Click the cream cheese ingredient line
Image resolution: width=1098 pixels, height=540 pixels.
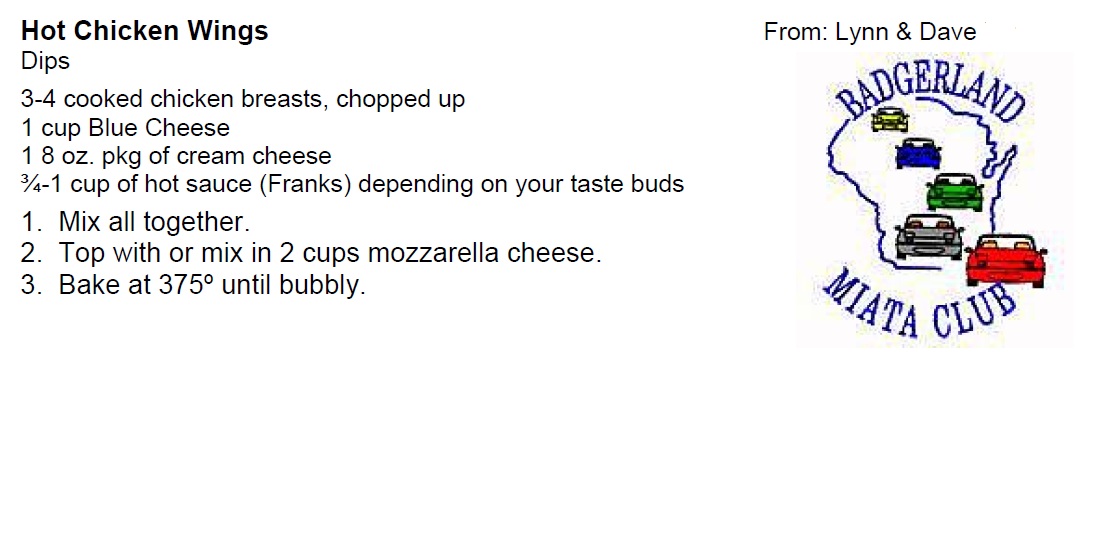click(176, 156)
